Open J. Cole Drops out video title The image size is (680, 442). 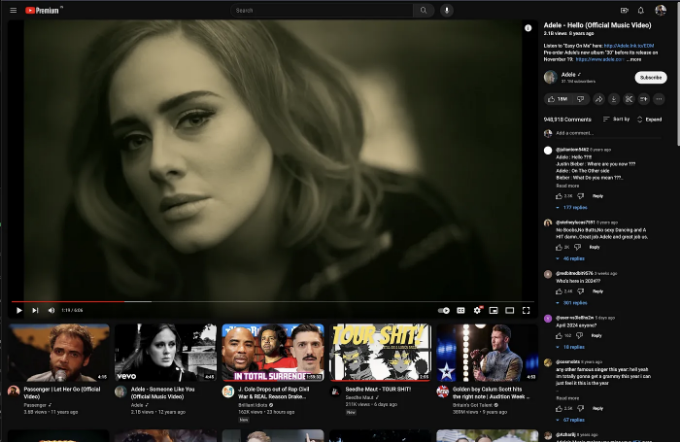[x=273, y=393]
